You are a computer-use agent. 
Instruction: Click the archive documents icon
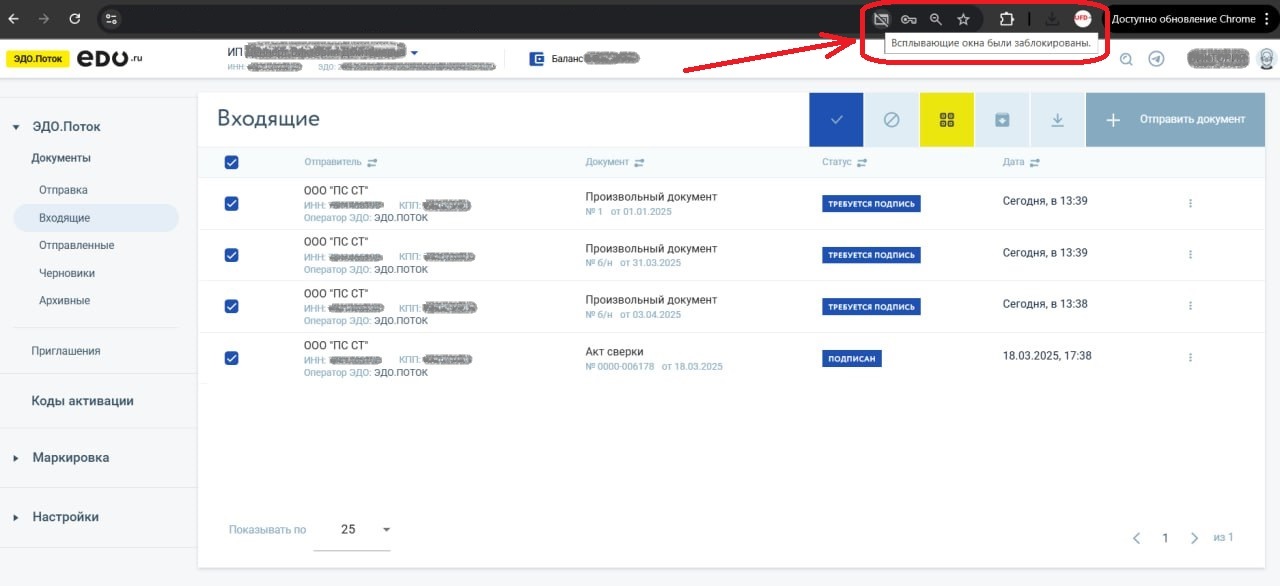1002,120
